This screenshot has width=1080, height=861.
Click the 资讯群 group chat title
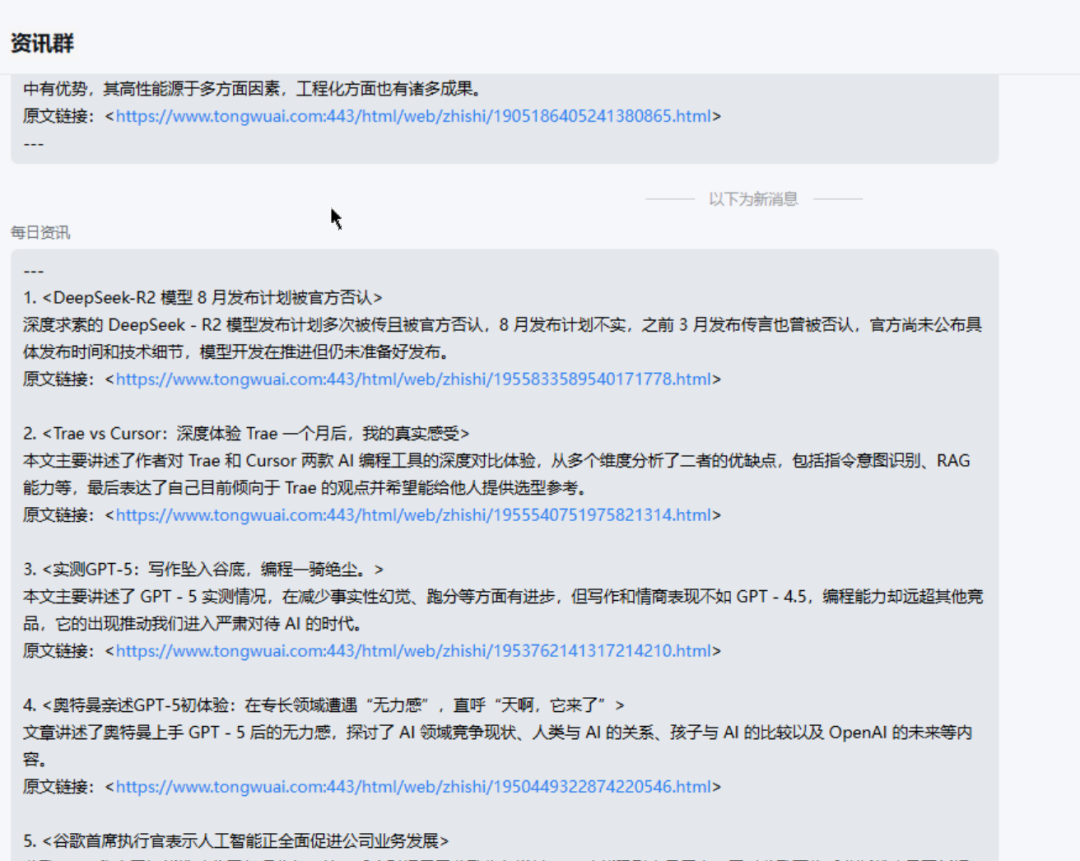42,43
